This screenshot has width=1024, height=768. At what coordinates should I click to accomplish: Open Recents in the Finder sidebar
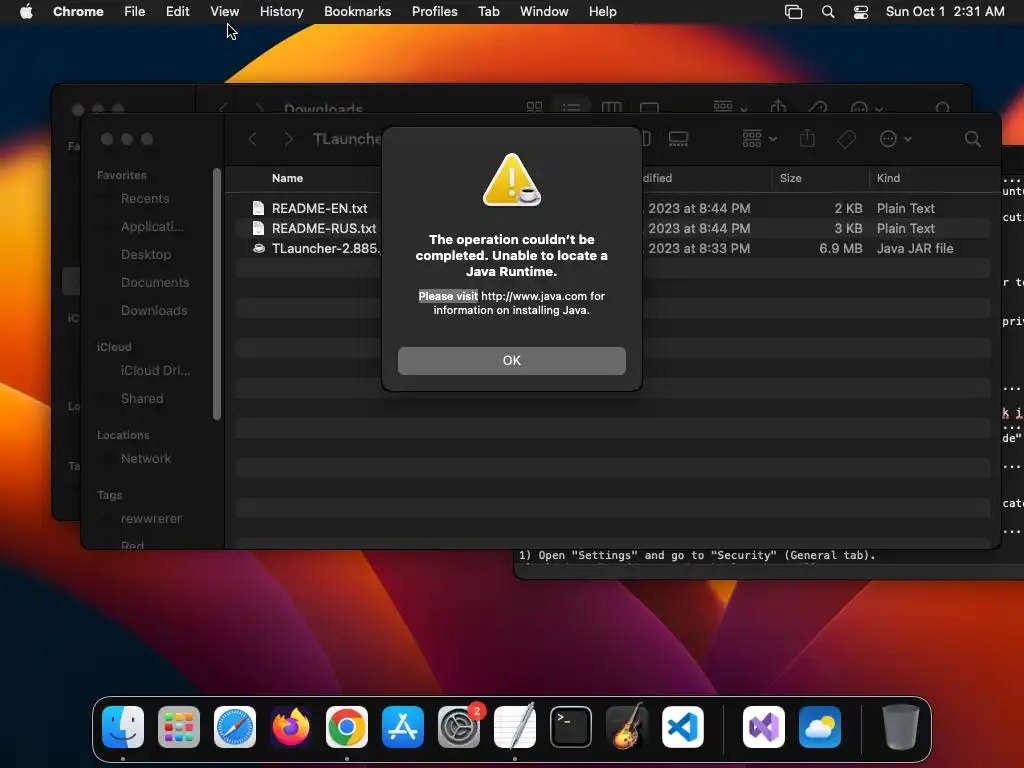point(145,199)
